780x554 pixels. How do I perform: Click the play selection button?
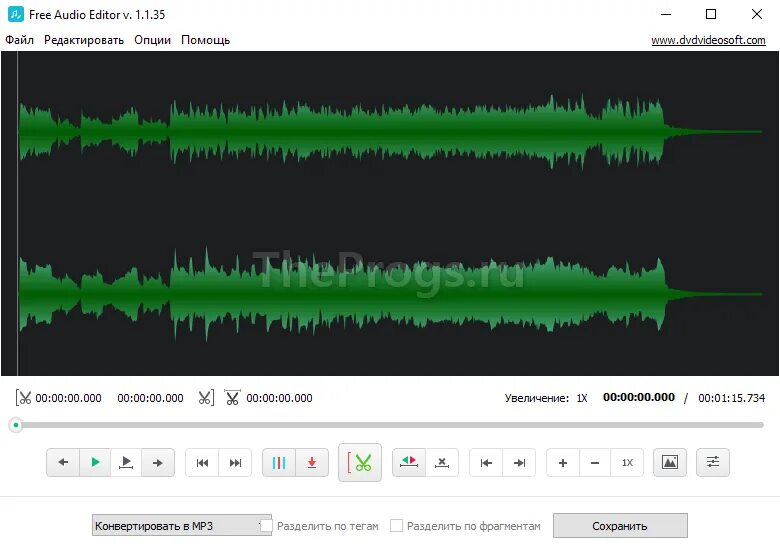pos(126,462)
